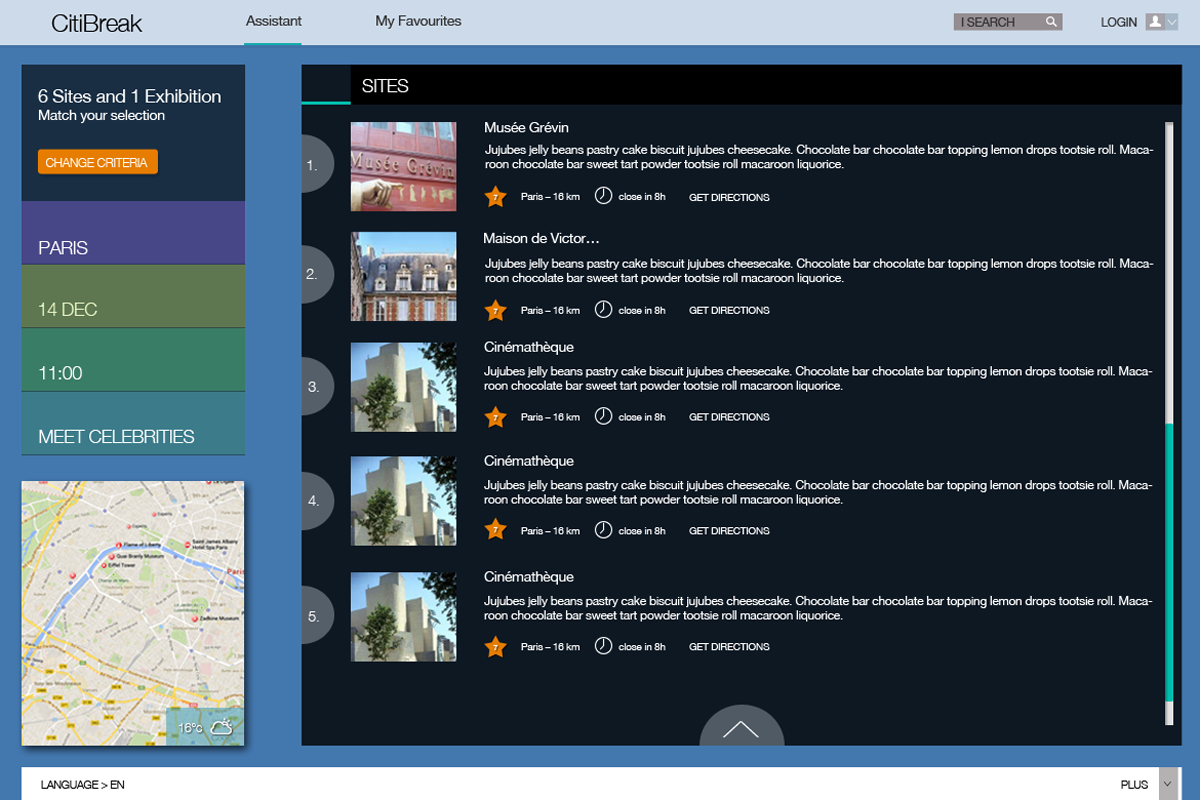
Task: Click the Cinémathèque title in row 4
Action: pos(529,462)
